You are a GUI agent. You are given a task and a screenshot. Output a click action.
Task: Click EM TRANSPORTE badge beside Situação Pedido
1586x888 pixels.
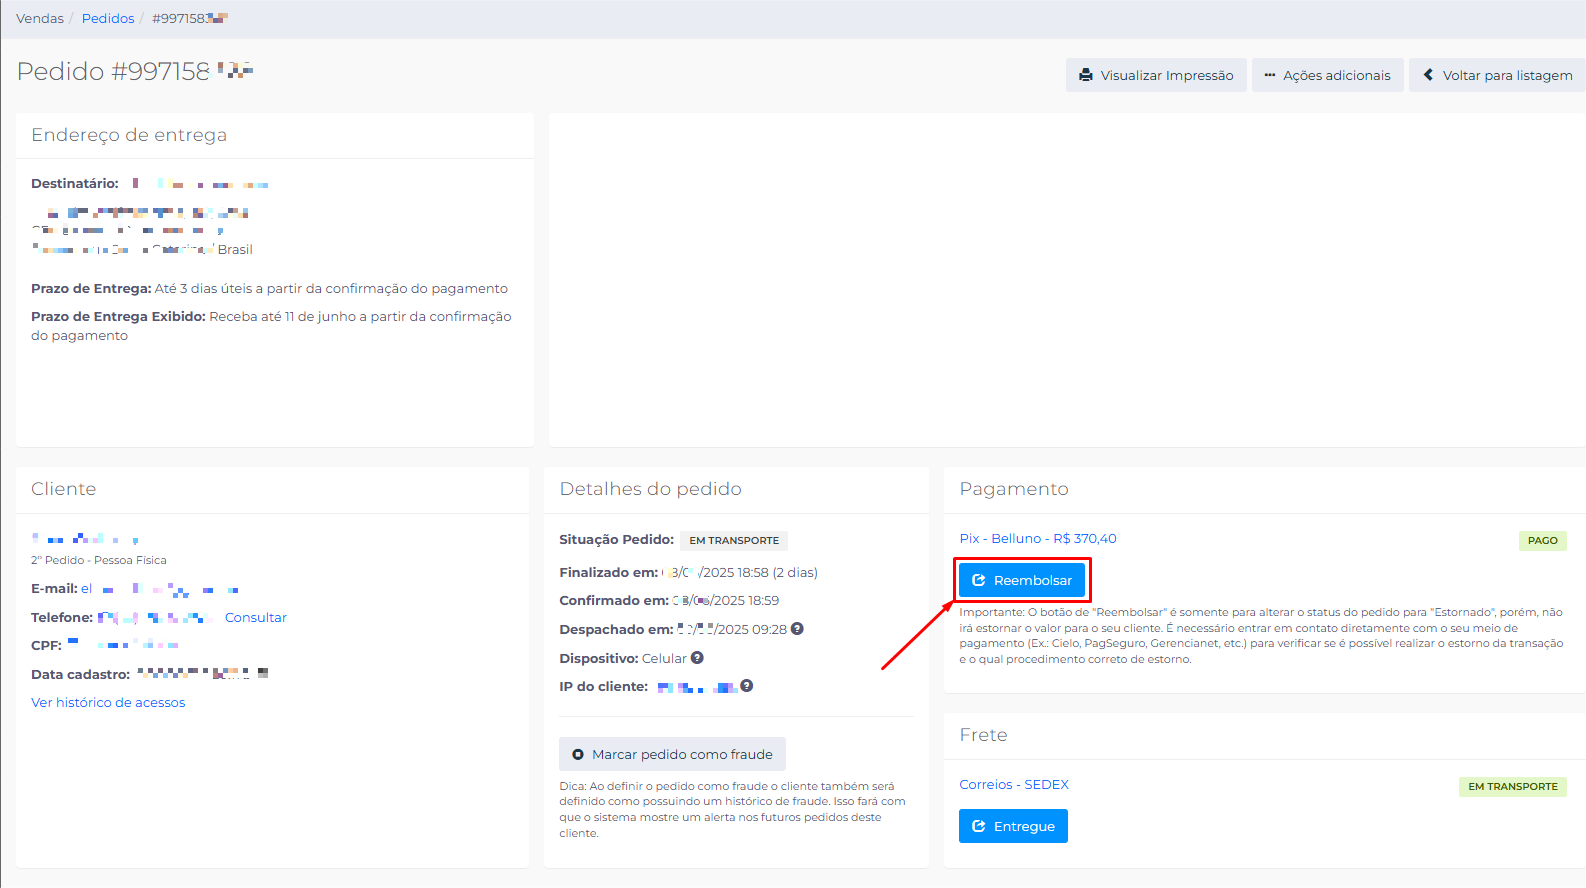[734, 540]
